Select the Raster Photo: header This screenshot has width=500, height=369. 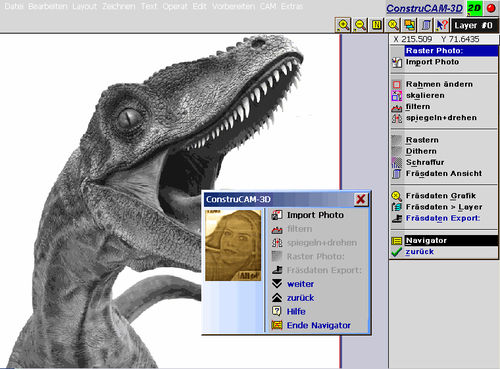pos(451,51)
